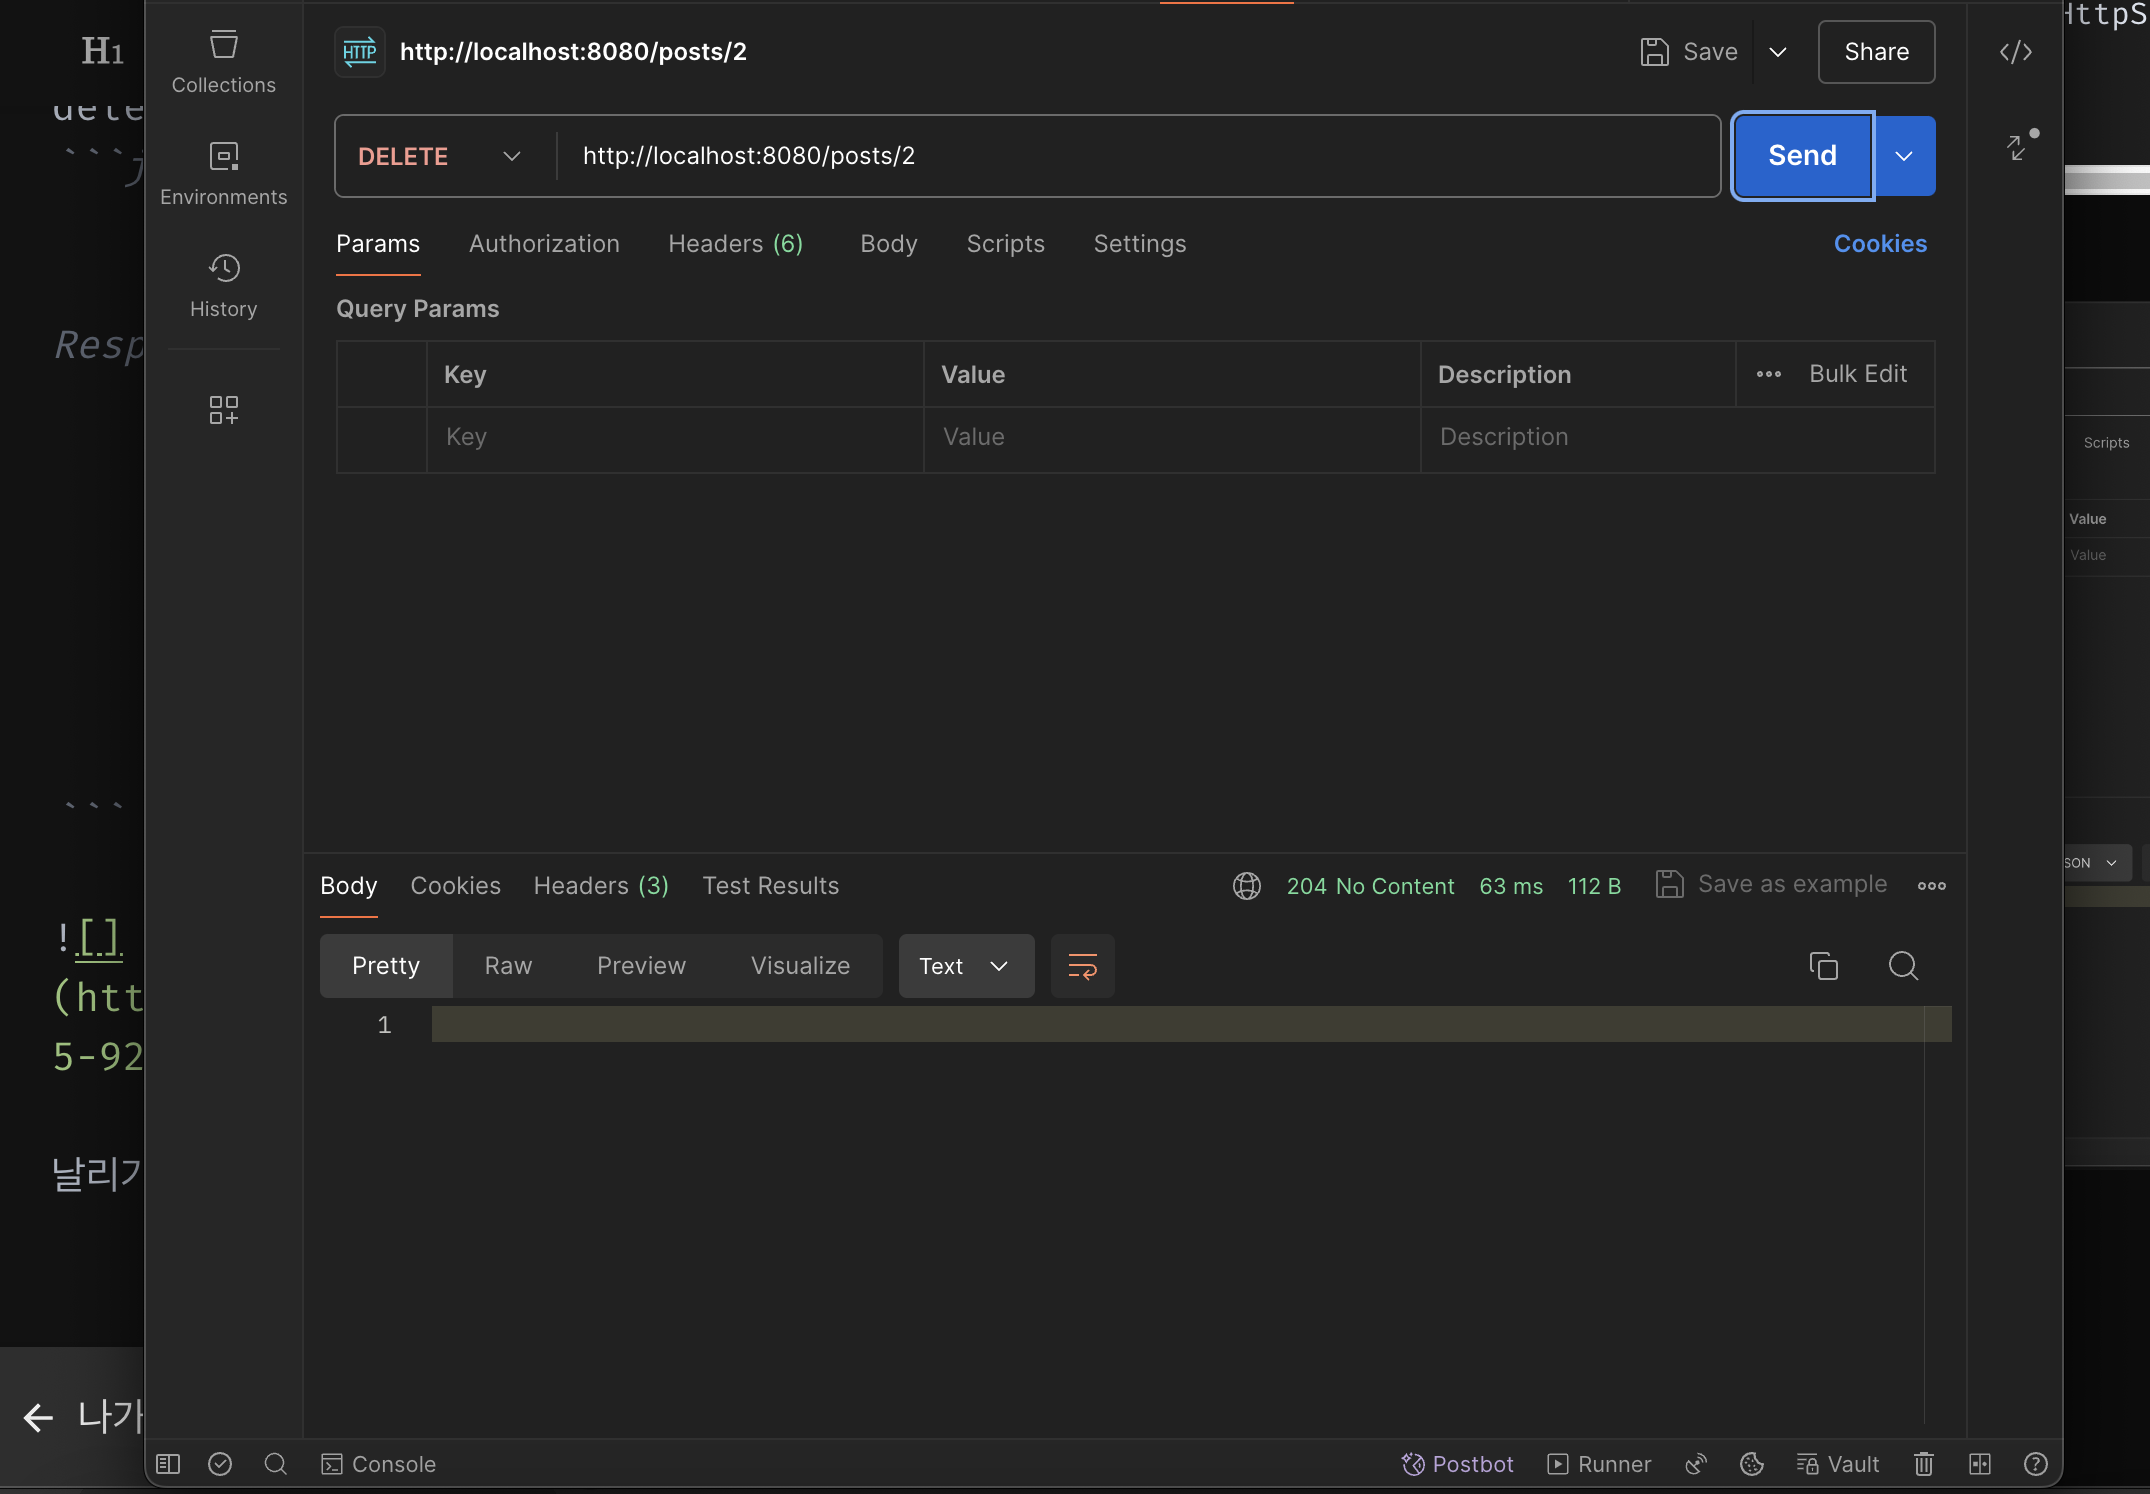The height and width of the screenshot is (1494, 2150).
Task: Open the Text format dropdown
Action: point(966,966)
